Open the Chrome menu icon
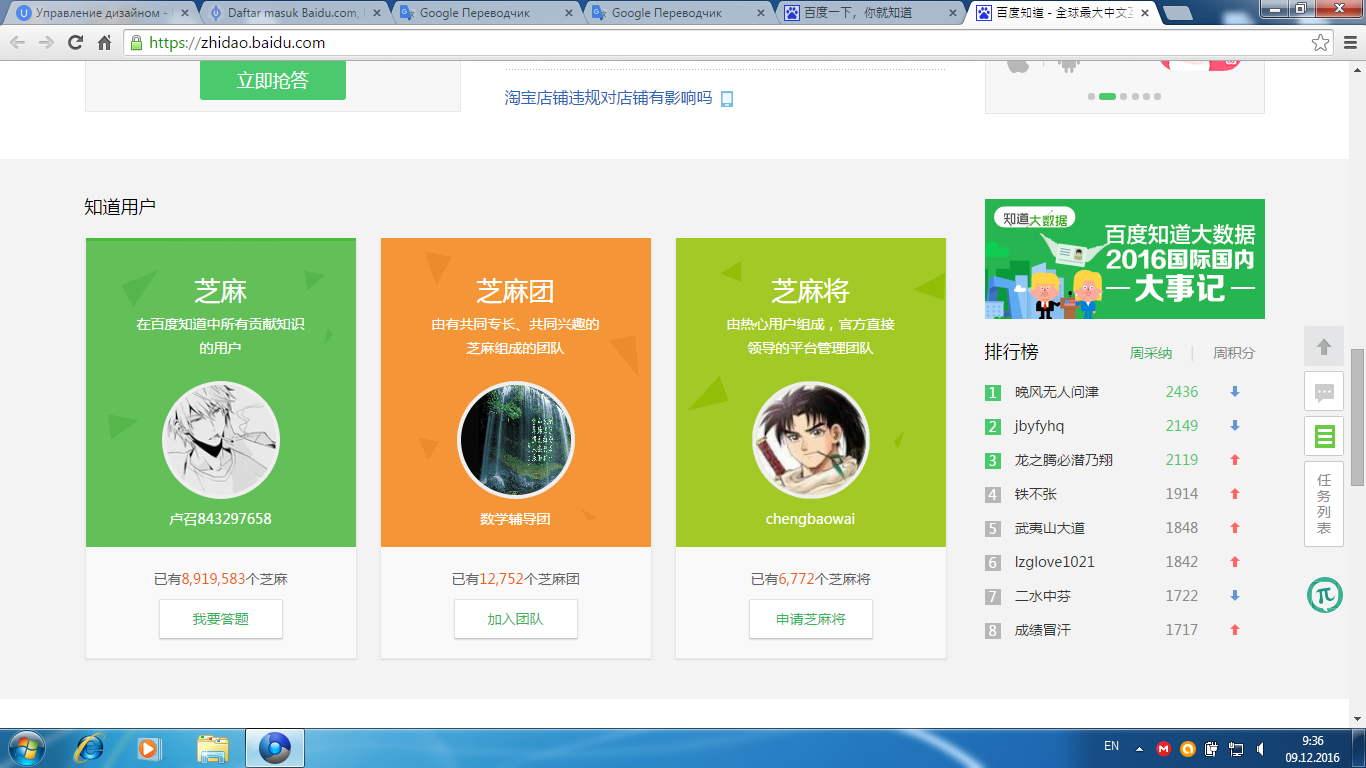This screenshot has width=1366, height=768. 1348,42
